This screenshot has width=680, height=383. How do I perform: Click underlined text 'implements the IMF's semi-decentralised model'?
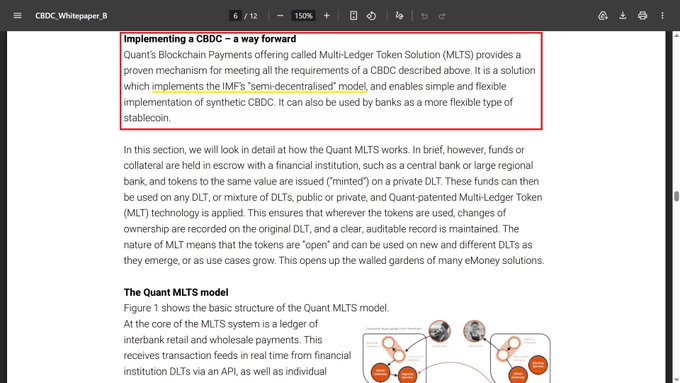(x=259, y=86)
